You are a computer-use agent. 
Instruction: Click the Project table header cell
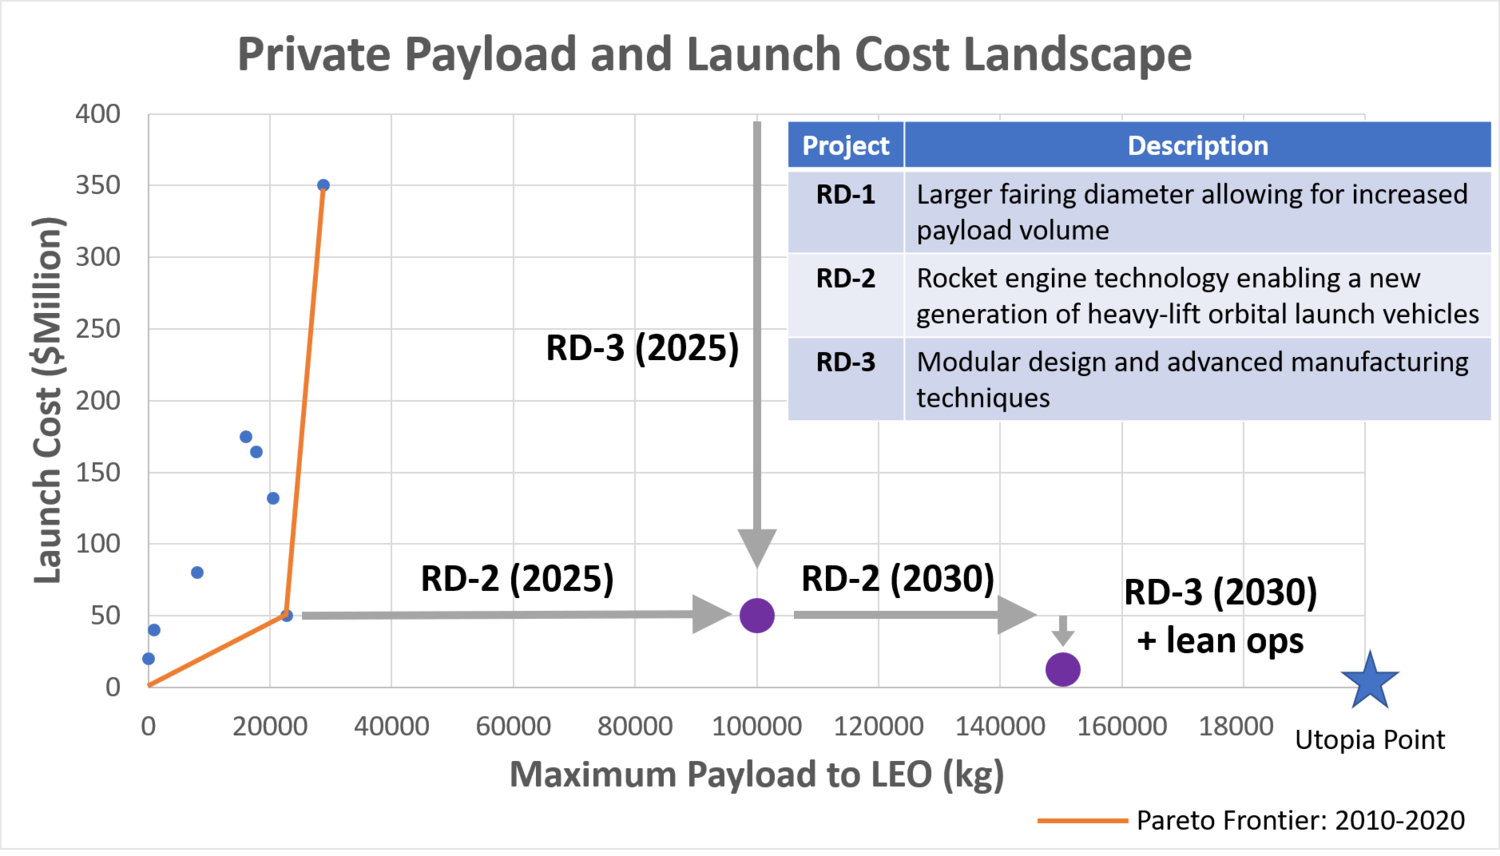click(x=845, y=145)
